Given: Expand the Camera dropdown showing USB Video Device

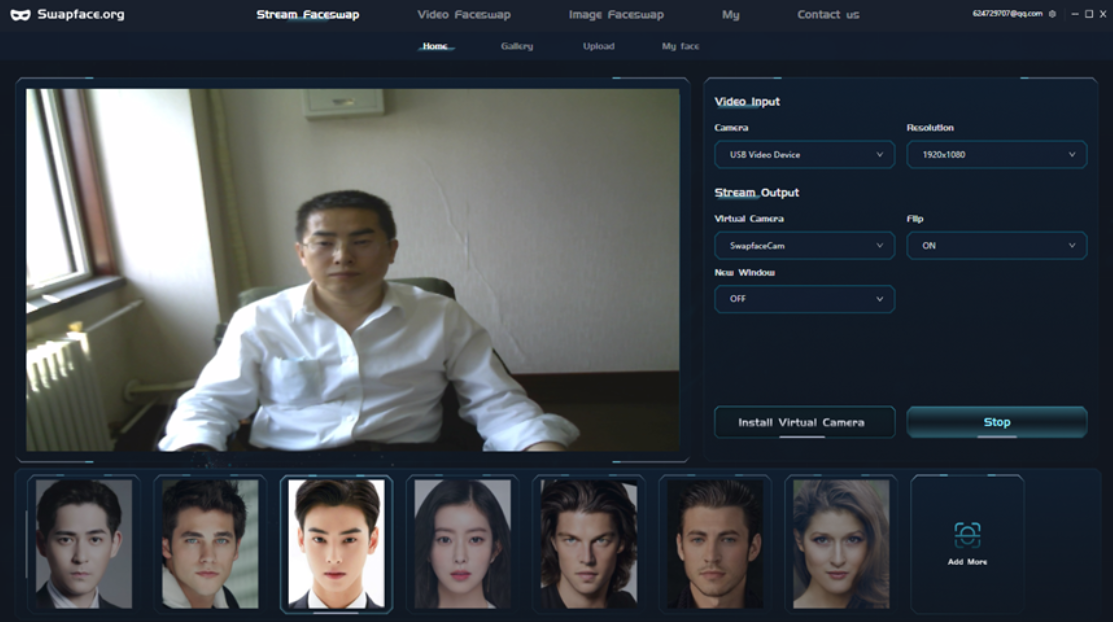Looking at the screenshot, I should point(804,154).
